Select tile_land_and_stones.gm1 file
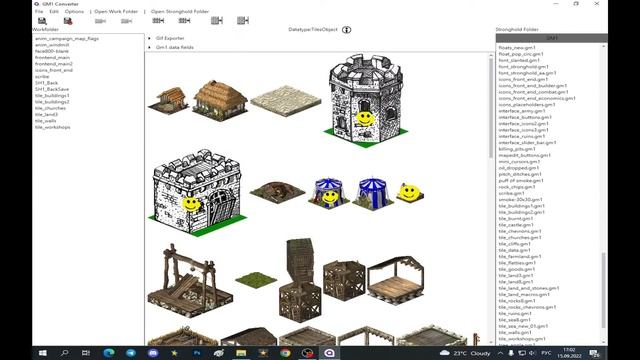 tap(529, 288)
